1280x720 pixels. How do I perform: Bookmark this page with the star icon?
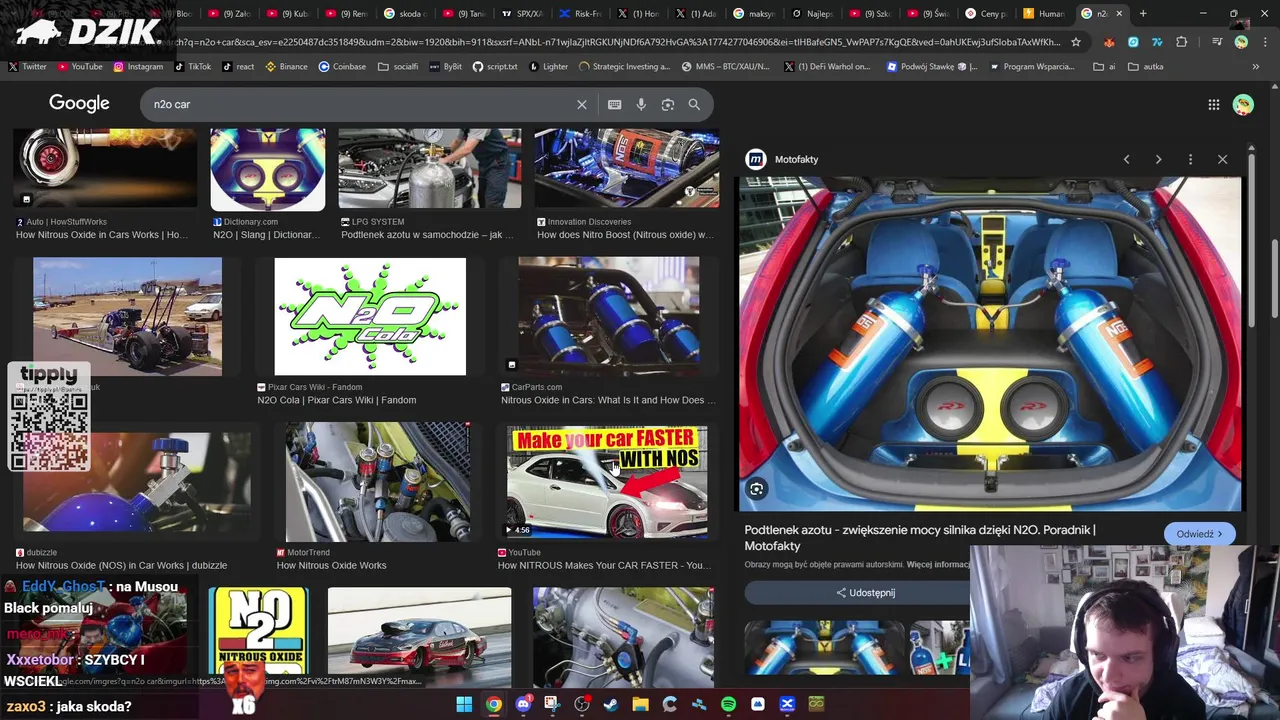pyautogui.click(x=1076, y=42)
